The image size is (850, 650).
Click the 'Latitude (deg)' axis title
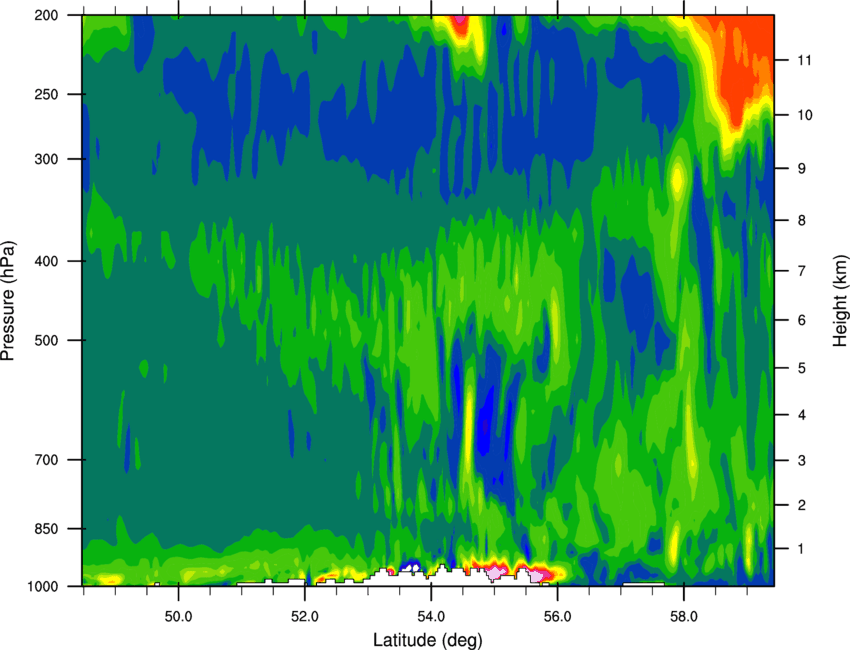(427, 640)
